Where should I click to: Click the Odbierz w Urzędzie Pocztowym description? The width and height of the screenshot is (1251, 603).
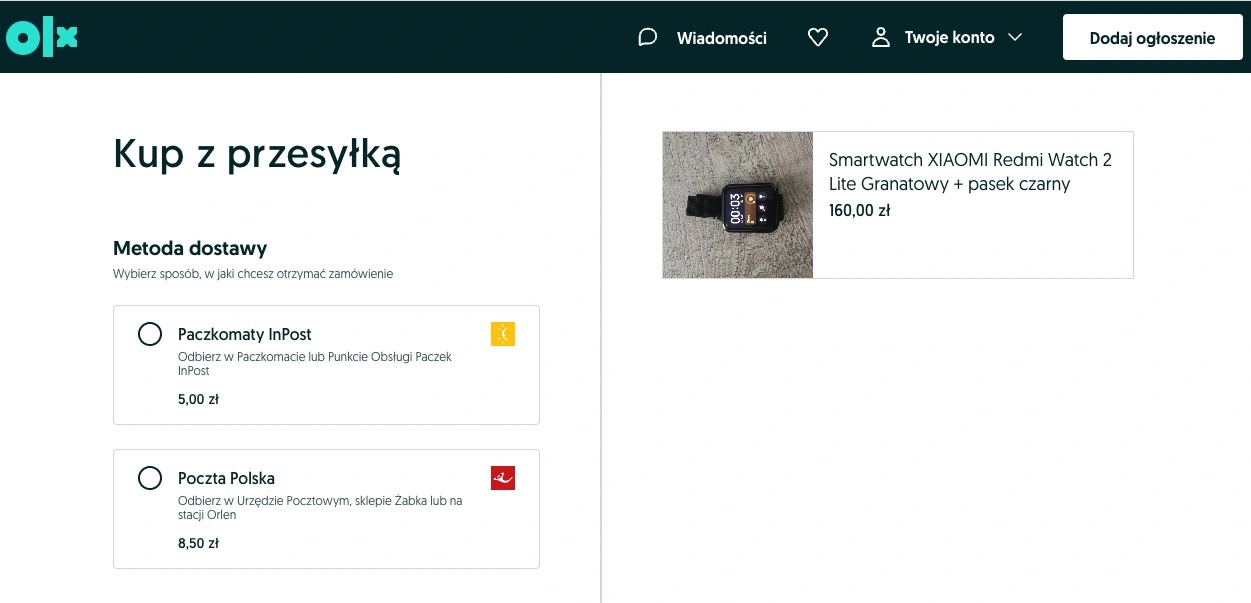[x=320, y=508]
